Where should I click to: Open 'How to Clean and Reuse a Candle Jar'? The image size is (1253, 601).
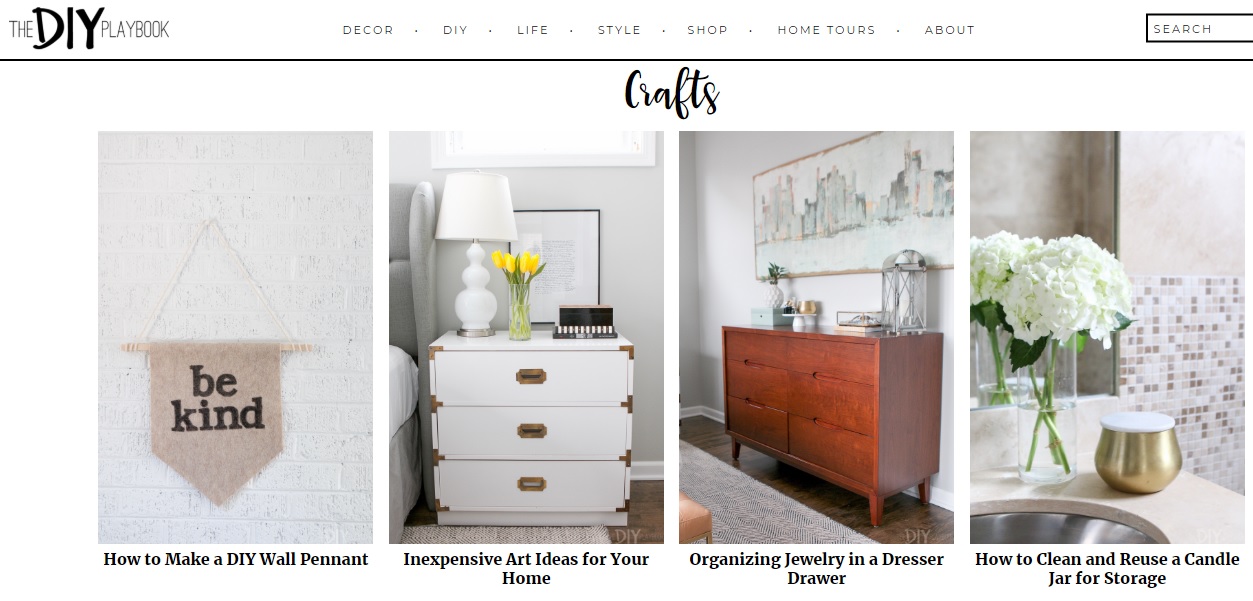click(1107, 568)
